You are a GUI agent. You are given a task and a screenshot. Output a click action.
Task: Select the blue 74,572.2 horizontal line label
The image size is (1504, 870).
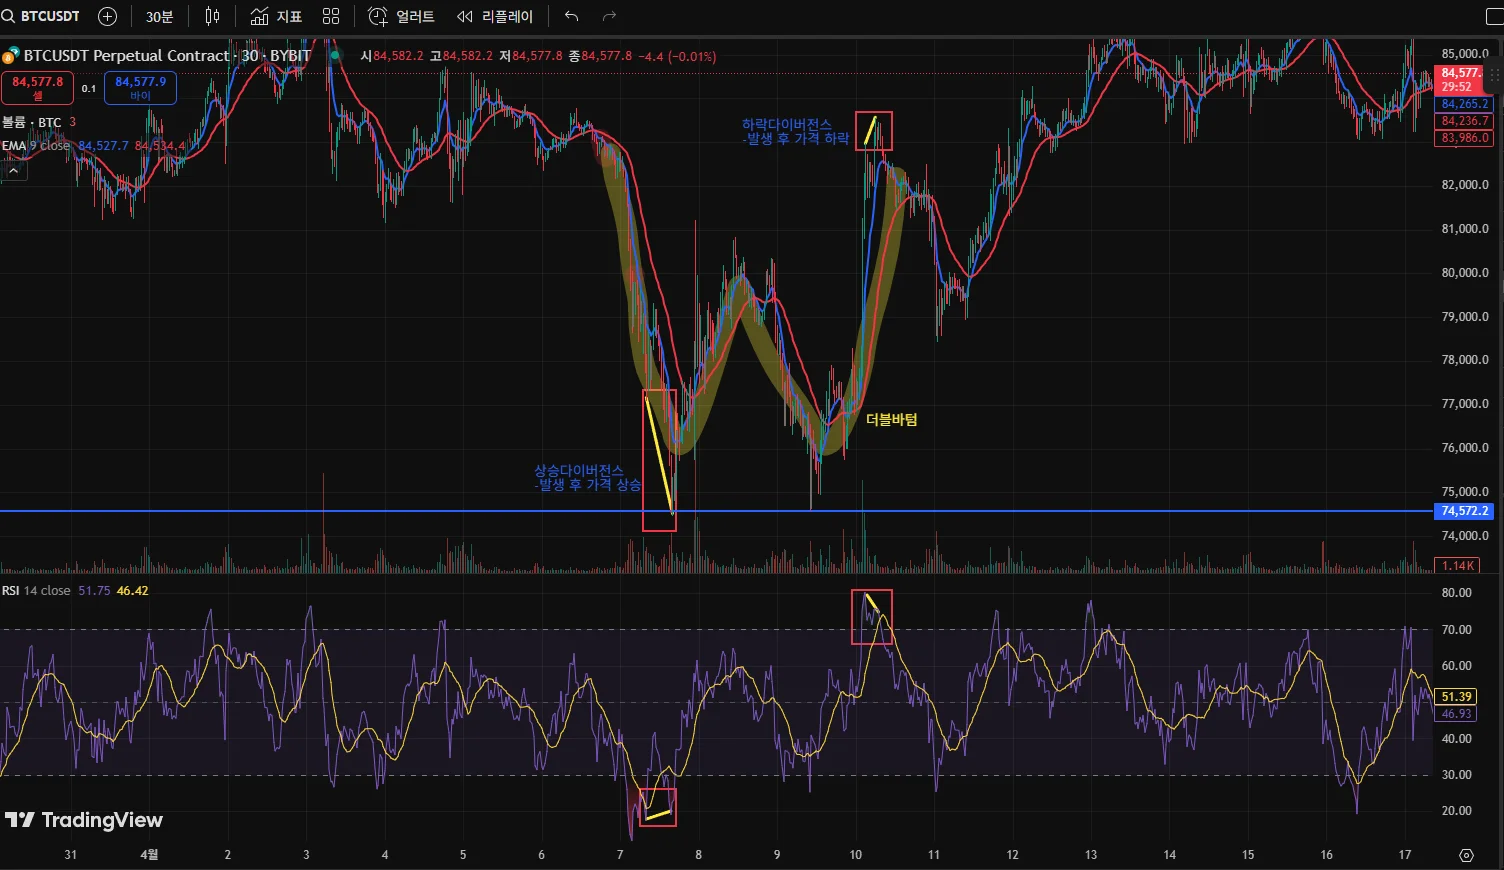pos(1465,511)
